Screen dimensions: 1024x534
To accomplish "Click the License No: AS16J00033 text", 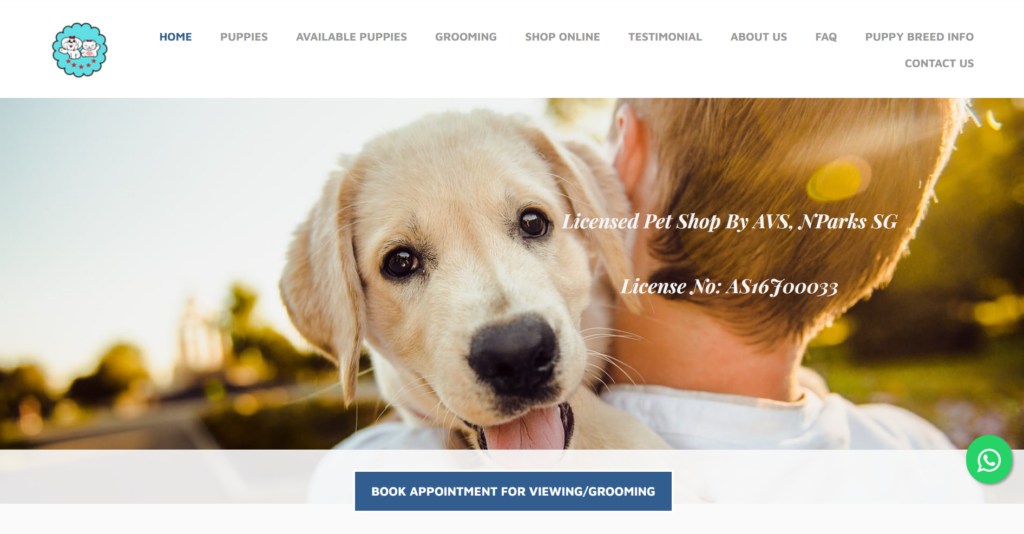I will coord(729,287).
